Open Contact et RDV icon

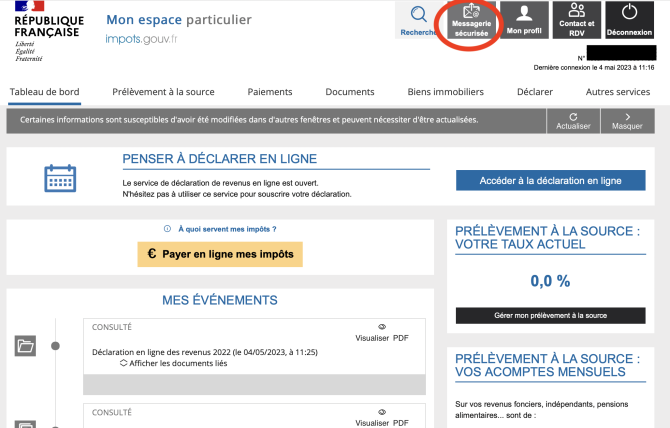[x=576, y=12]
